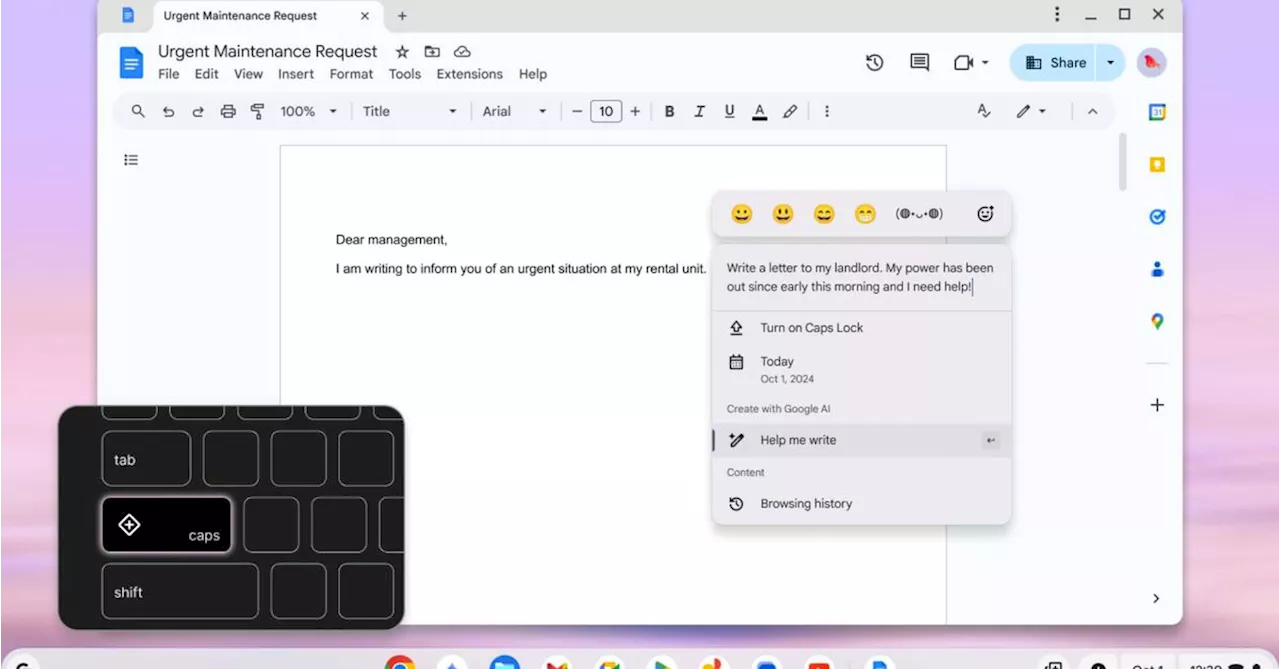The image size is (1280, 669).
Task: Open the Extensions menu
Action: pos(470,74)
